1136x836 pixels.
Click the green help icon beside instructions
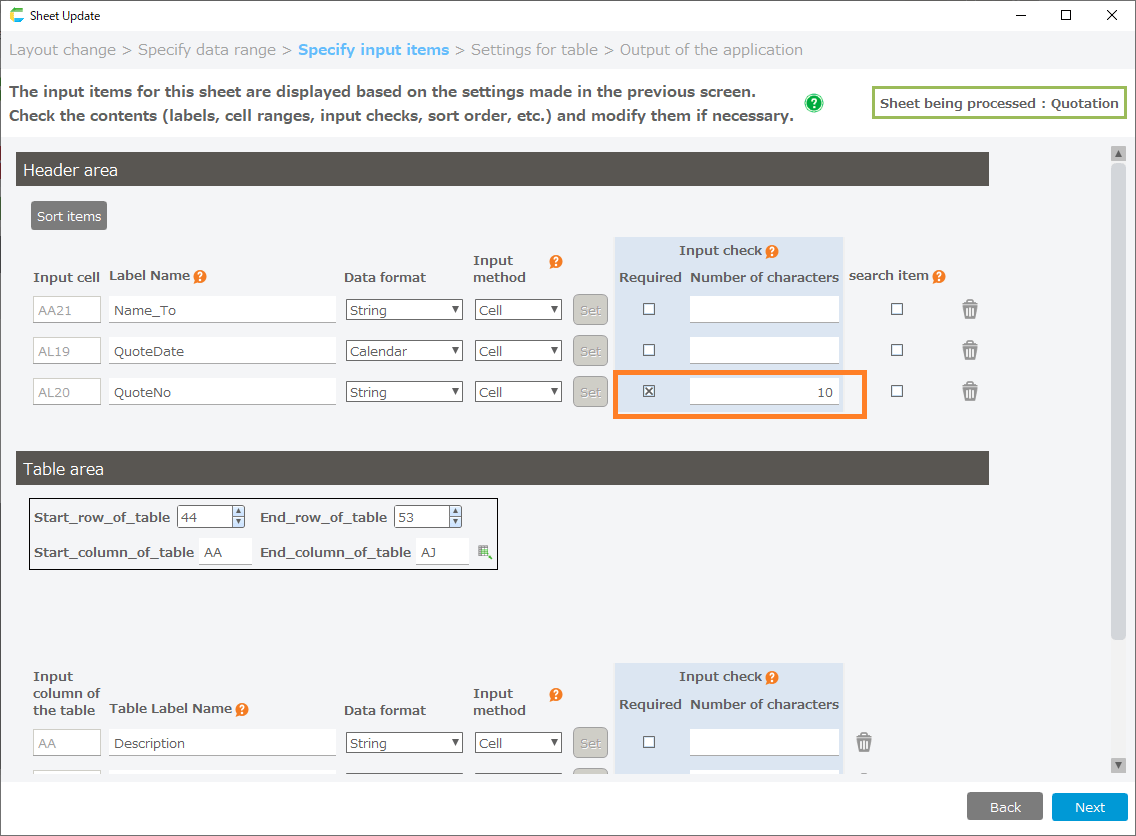814,103
